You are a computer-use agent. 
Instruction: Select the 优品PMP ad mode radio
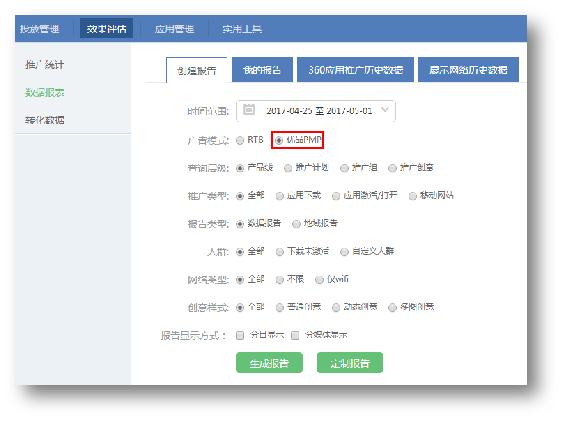pos(279,140)
